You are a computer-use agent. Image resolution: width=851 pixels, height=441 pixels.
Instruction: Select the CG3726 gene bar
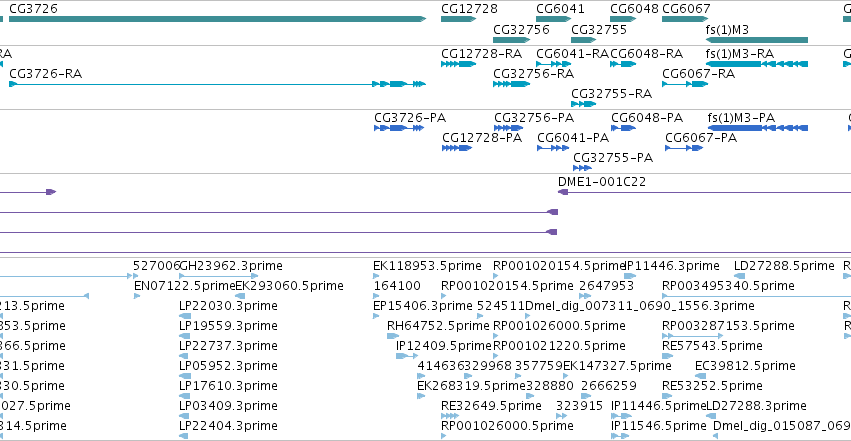coord(218,19)
